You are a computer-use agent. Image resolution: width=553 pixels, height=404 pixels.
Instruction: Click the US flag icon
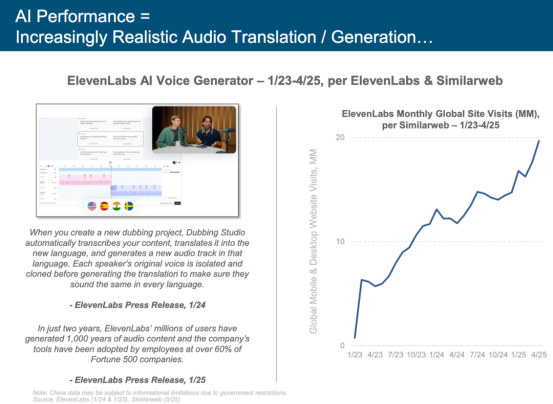point(92,206)
